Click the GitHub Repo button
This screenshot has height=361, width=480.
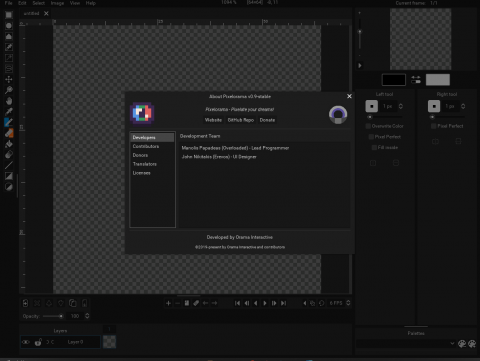[x=241, y=120]
